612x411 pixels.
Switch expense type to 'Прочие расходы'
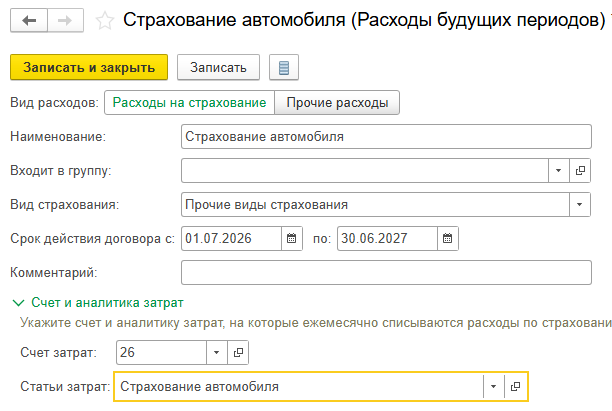click(337, 103)
